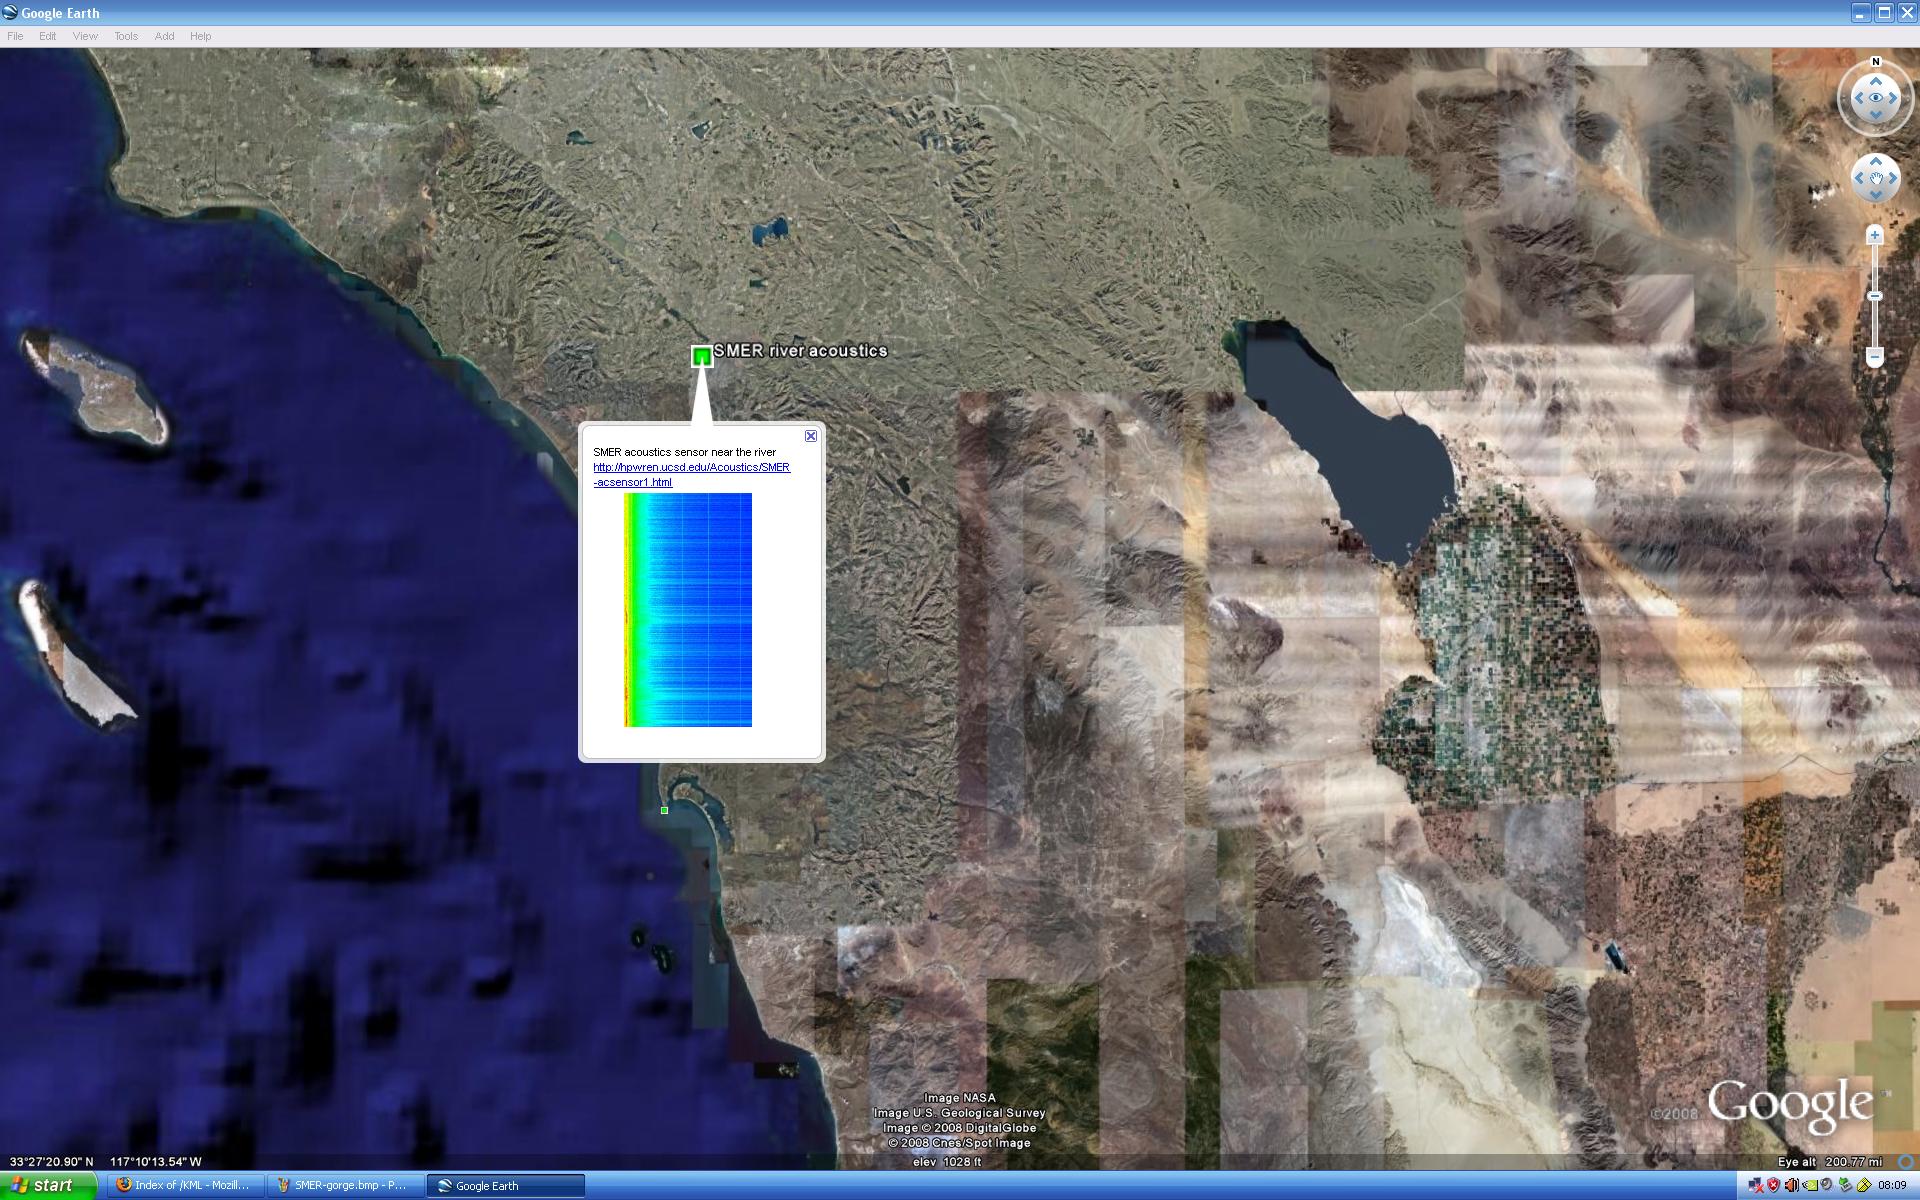Open the View menu

pyautogui.click(x=85, y=36)
